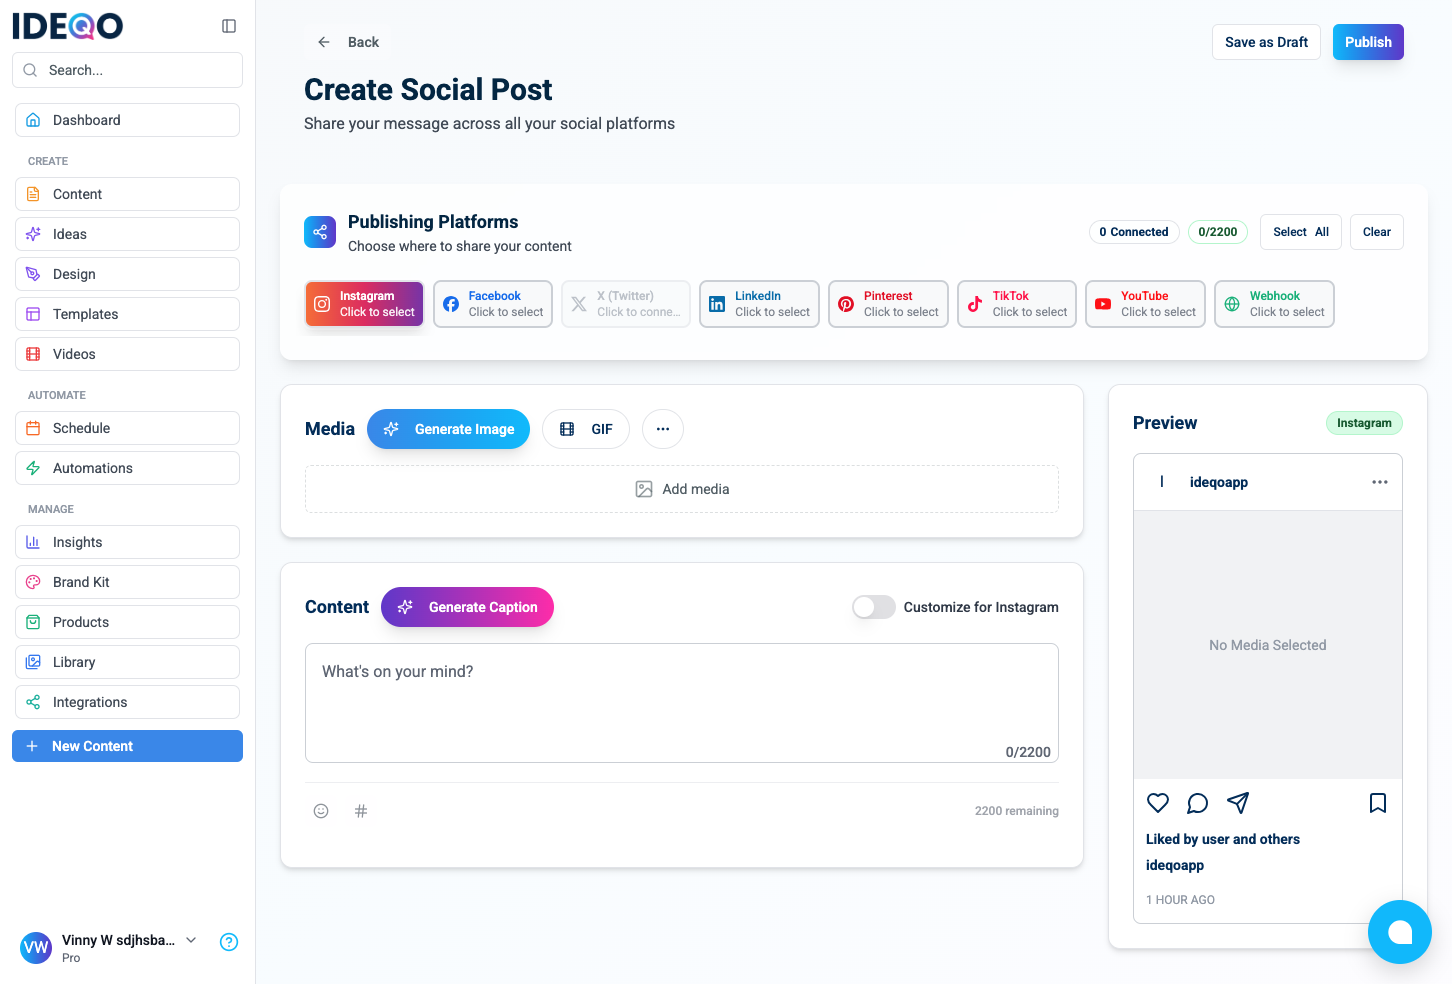Viewport: 1452px width, 984px height.
Task: Select YouTube platform
Action: coord(1146,304)
